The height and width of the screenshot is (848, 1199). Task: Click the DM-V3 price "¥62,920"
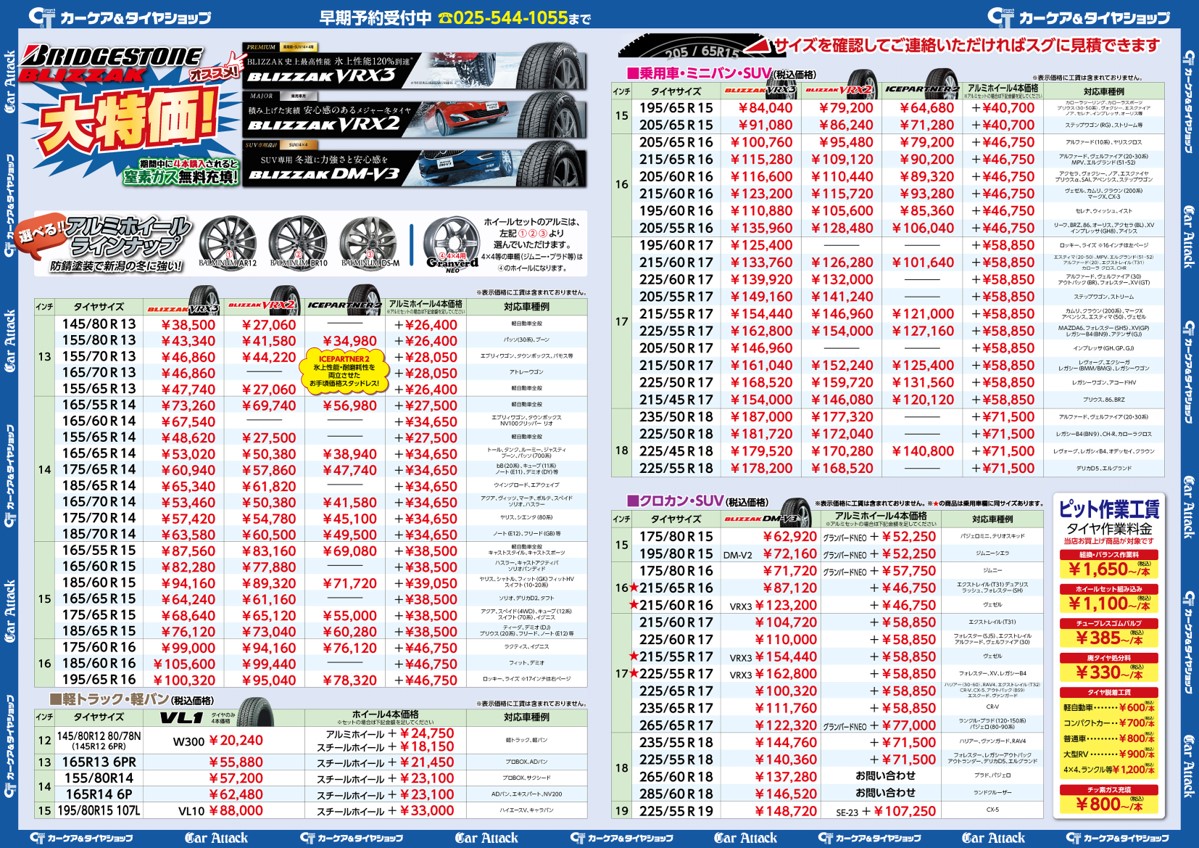click(x=790, y=536)
